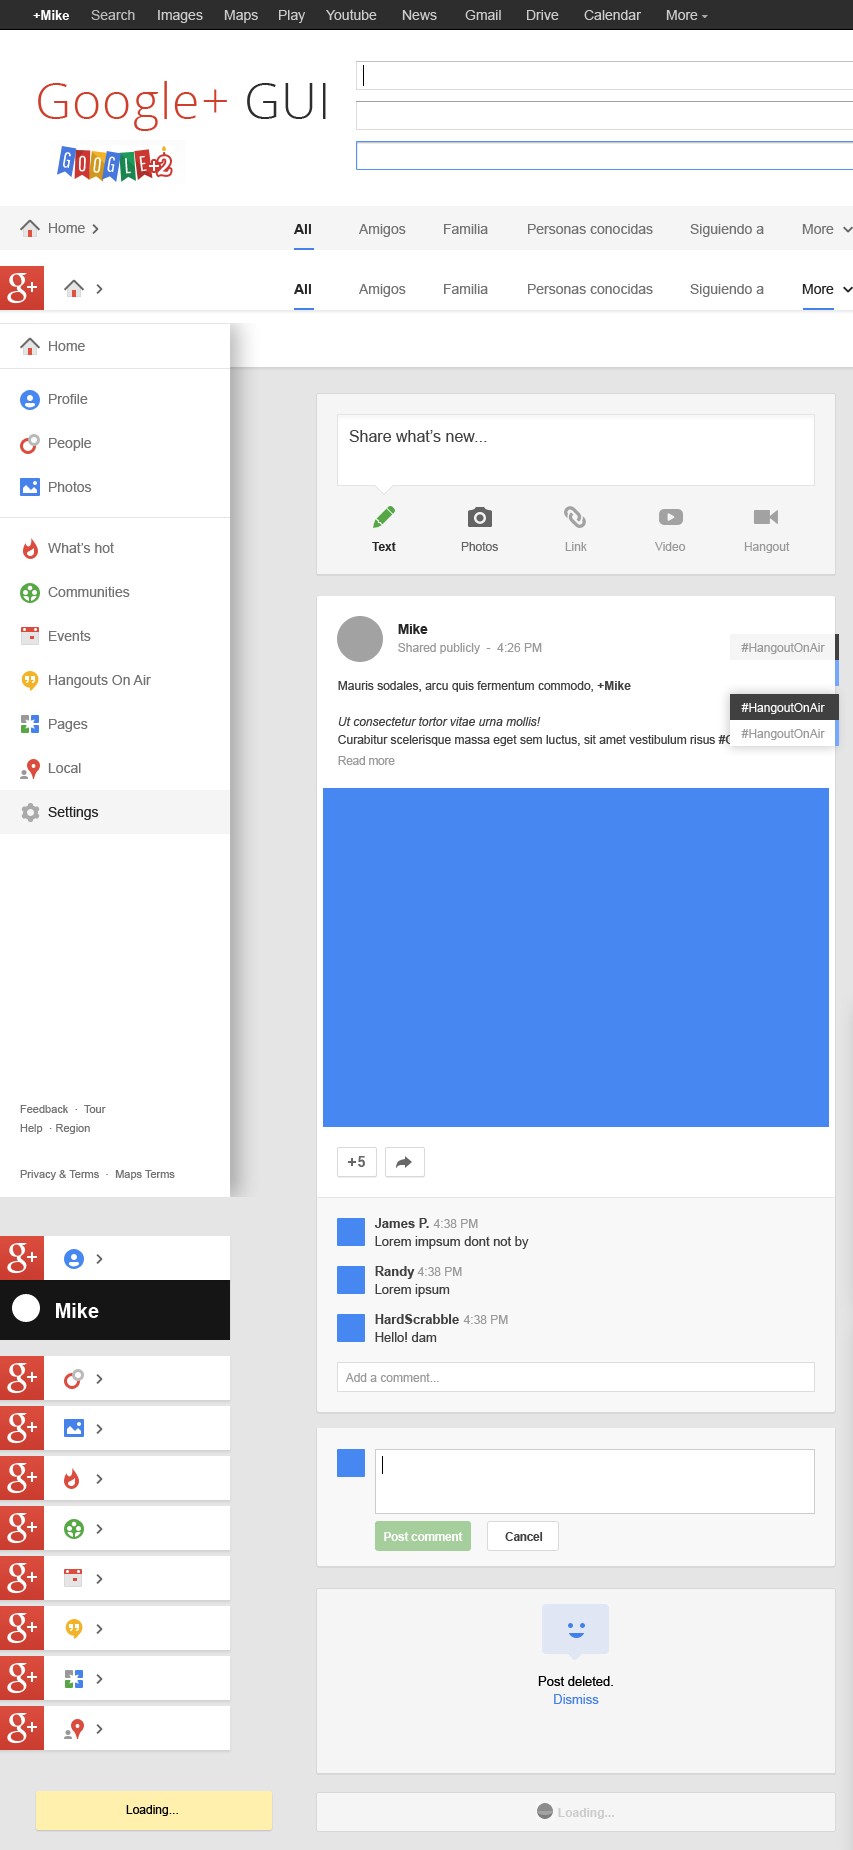Click the Communities green icon in sidebar

coord(30,592)
